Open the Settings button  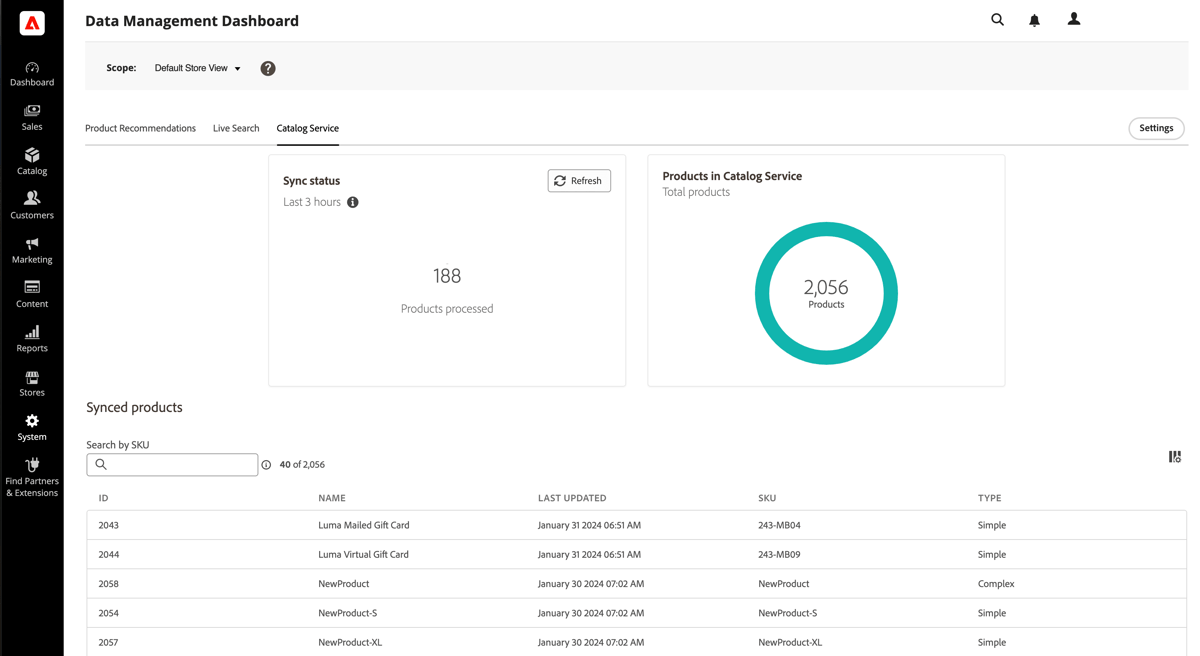click(1156, 128)
